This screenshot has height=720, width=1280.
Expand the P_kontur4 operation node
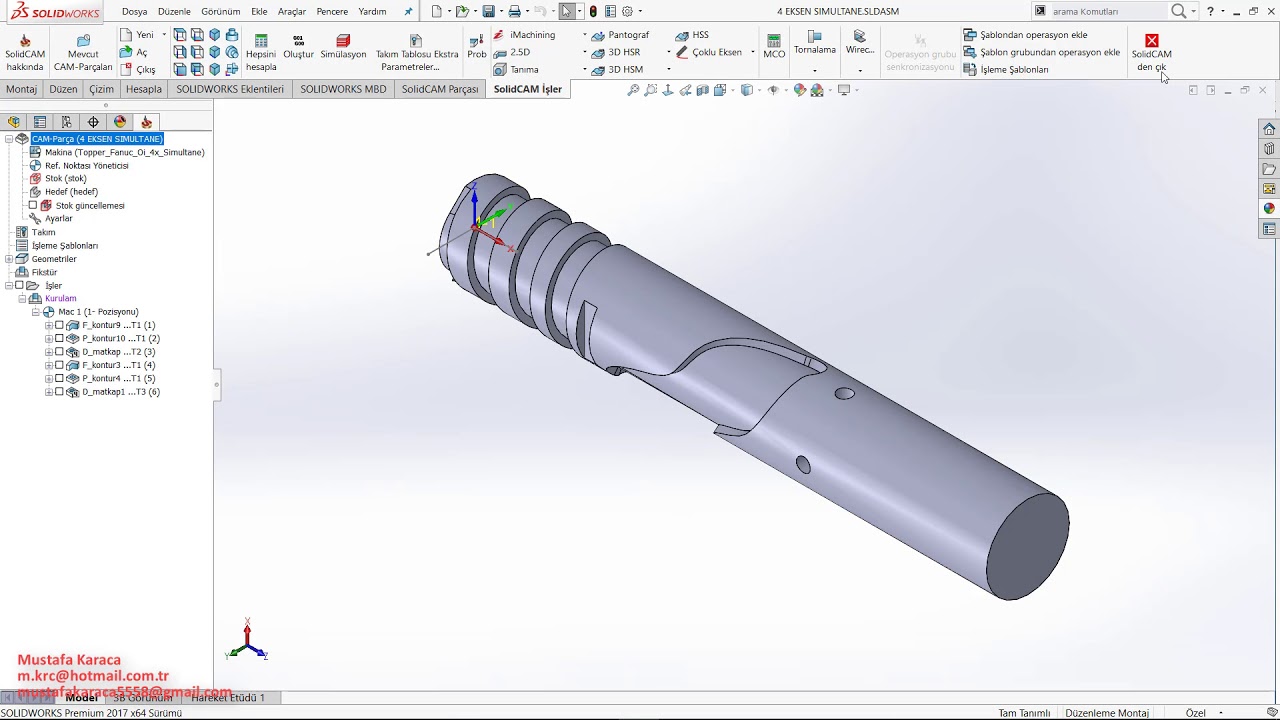[49, 379]
